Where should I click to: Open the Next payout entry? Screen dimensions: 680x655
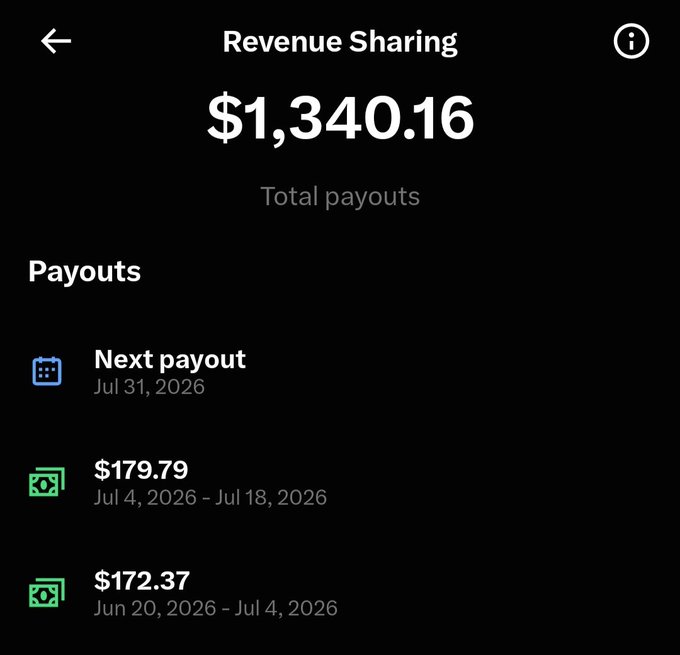340,372
